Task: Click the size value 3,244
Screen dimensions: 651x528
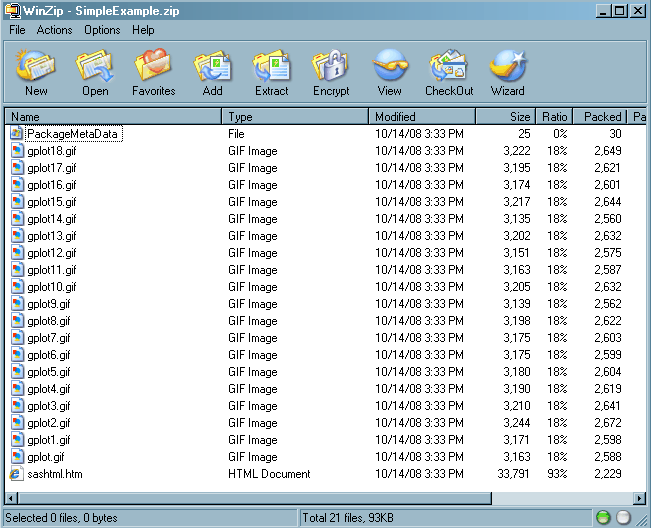Action: click(x=516, y=423)
